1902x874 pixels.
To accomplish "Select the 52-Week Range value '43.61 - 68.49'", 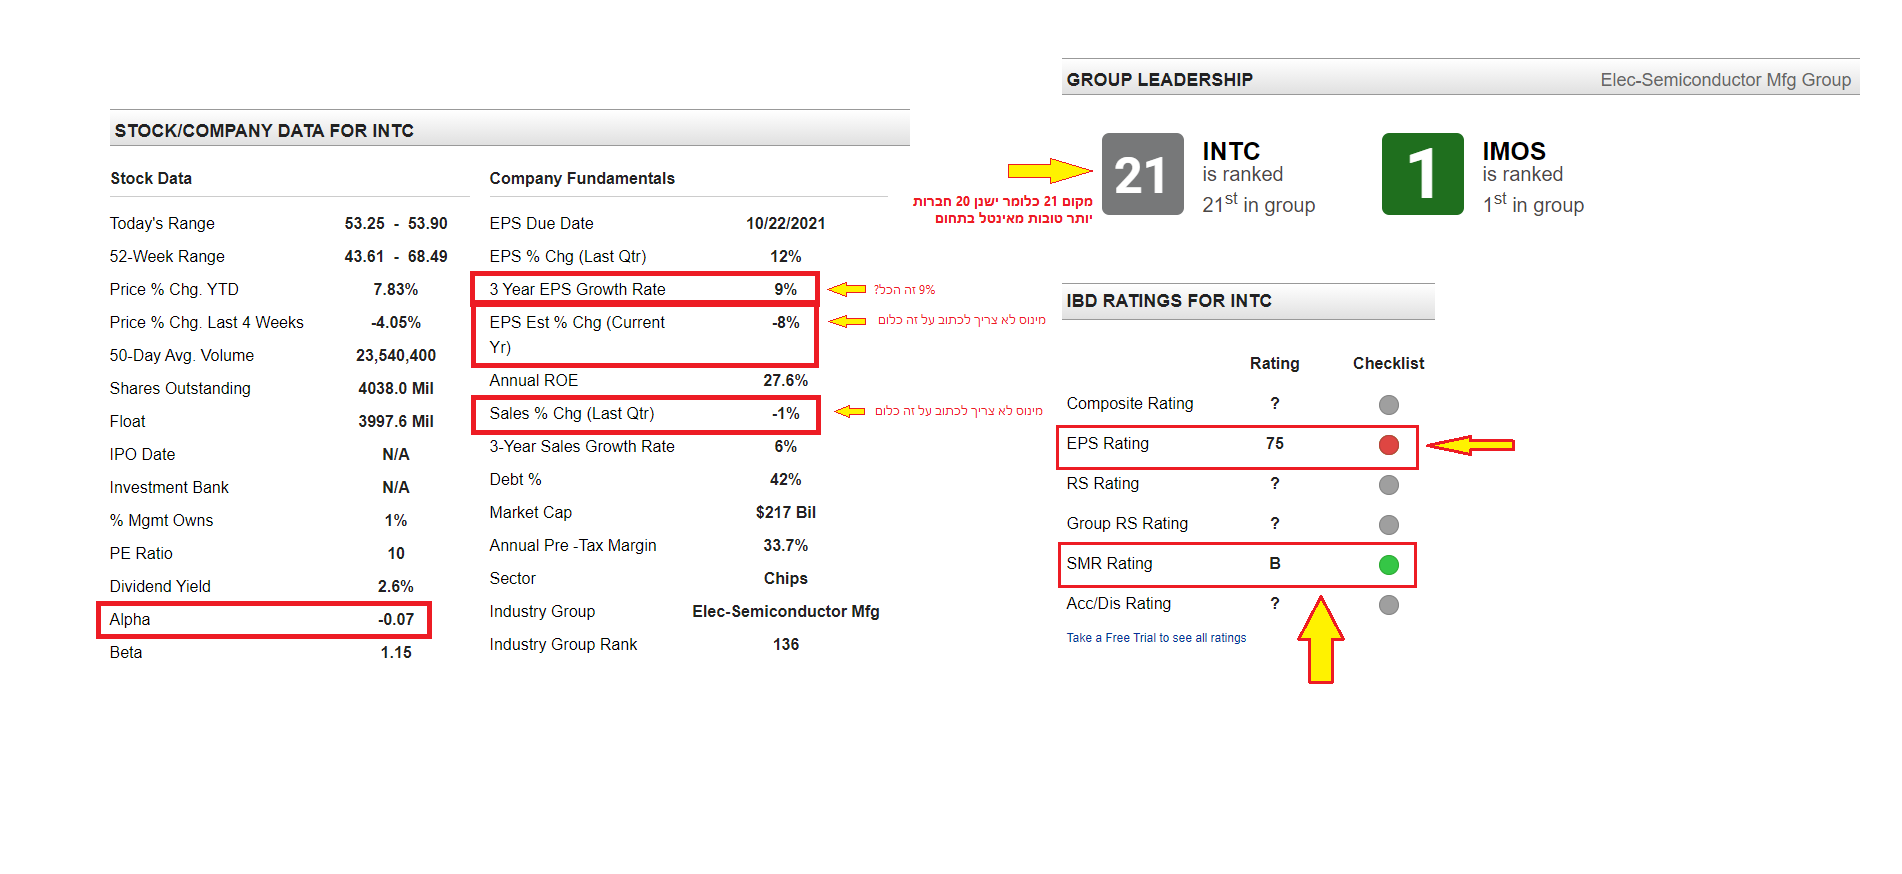I will [x=396, y=256].
